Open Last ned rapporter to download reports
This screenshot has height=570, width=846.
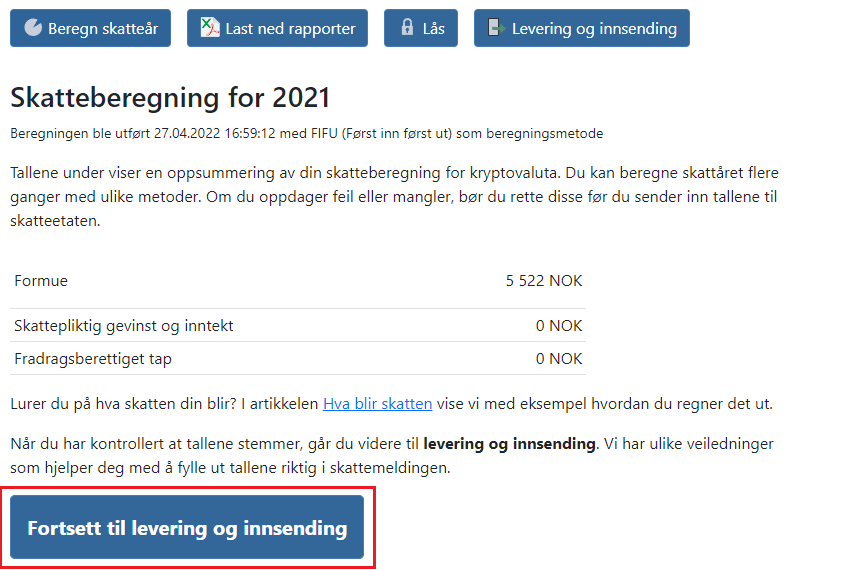click(277, 28)
